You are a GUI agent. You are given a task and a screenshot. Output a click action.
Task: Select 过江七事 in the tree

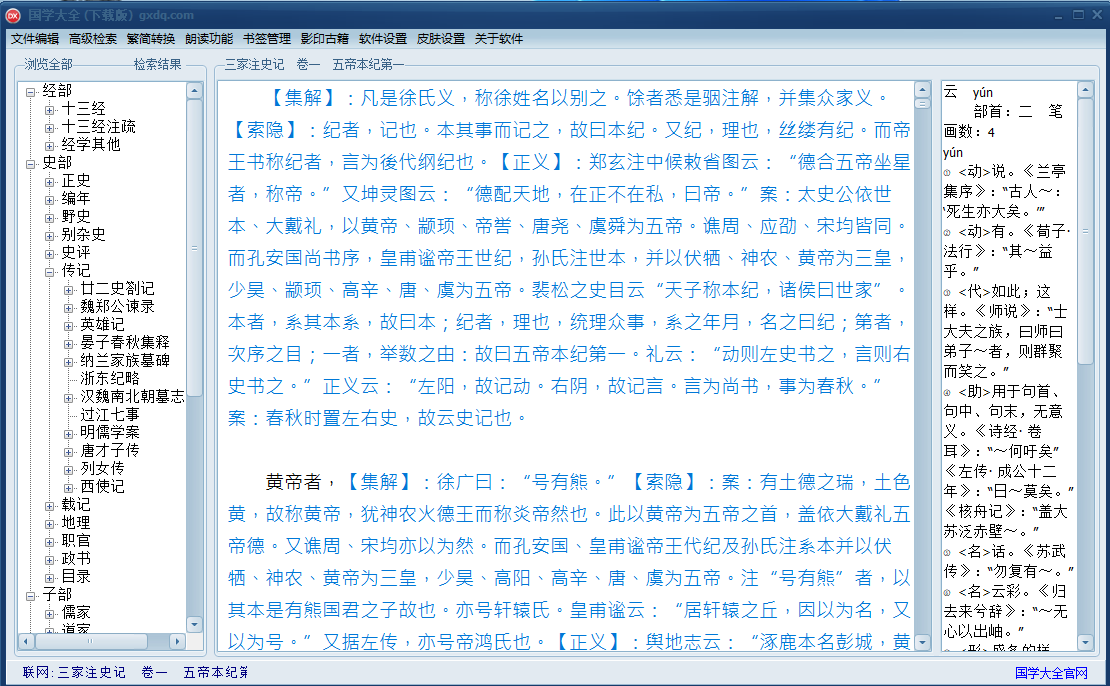pos(110,414)
